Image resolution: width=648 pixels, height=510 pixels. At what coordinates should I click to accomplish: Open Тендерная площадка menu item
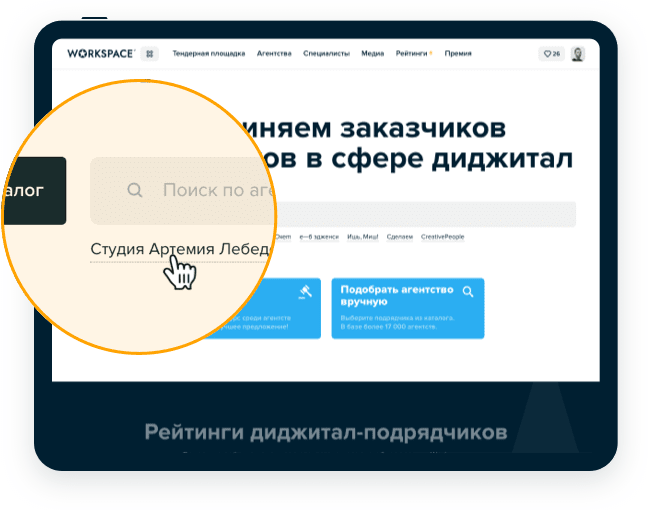(x=209, y=54)
